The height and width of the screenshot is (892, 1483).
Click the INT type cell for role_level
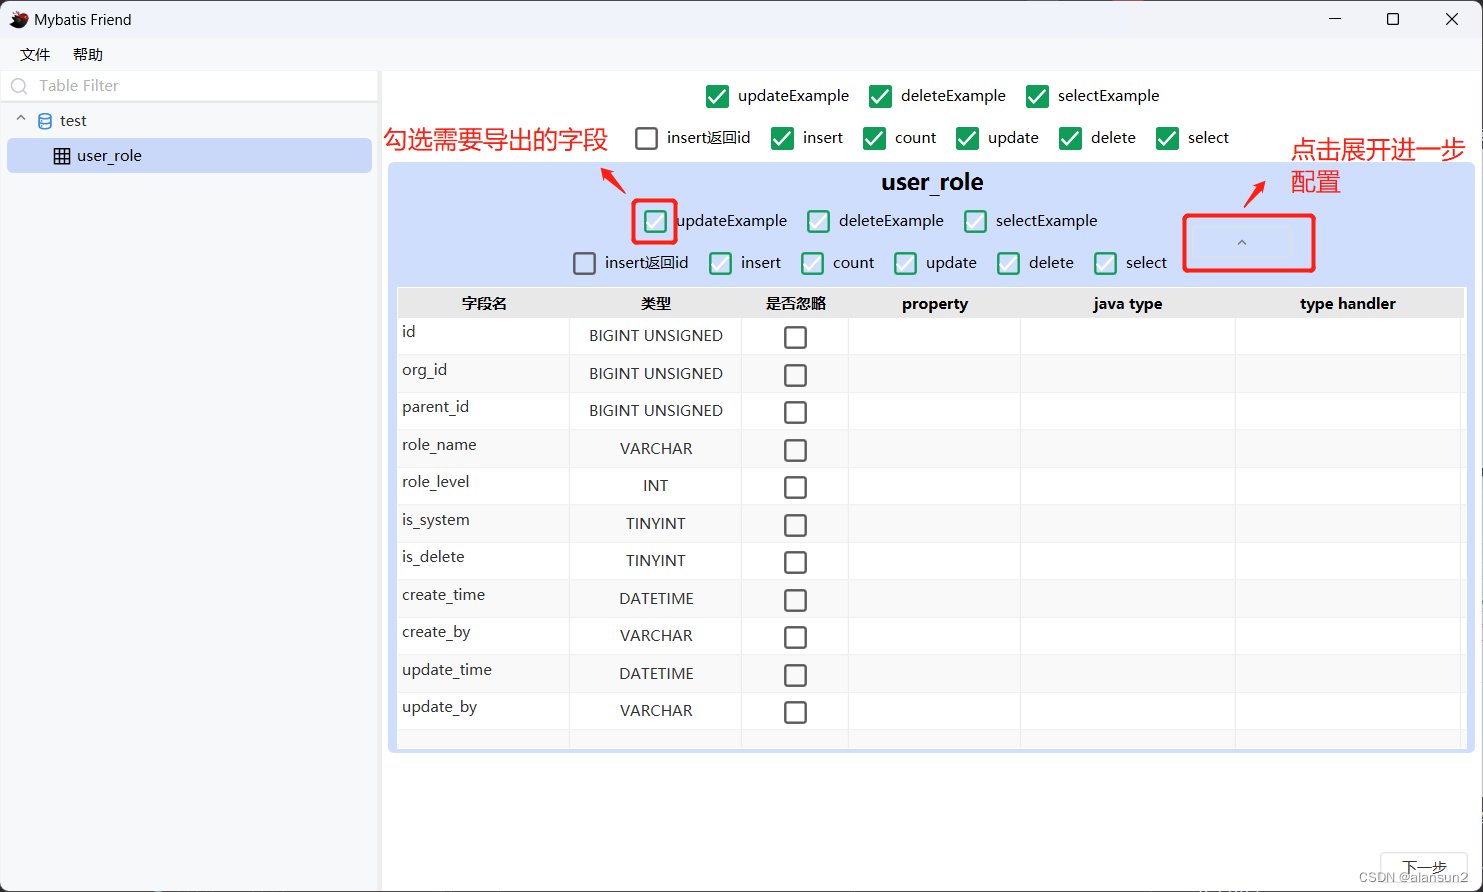coord(656,486)
